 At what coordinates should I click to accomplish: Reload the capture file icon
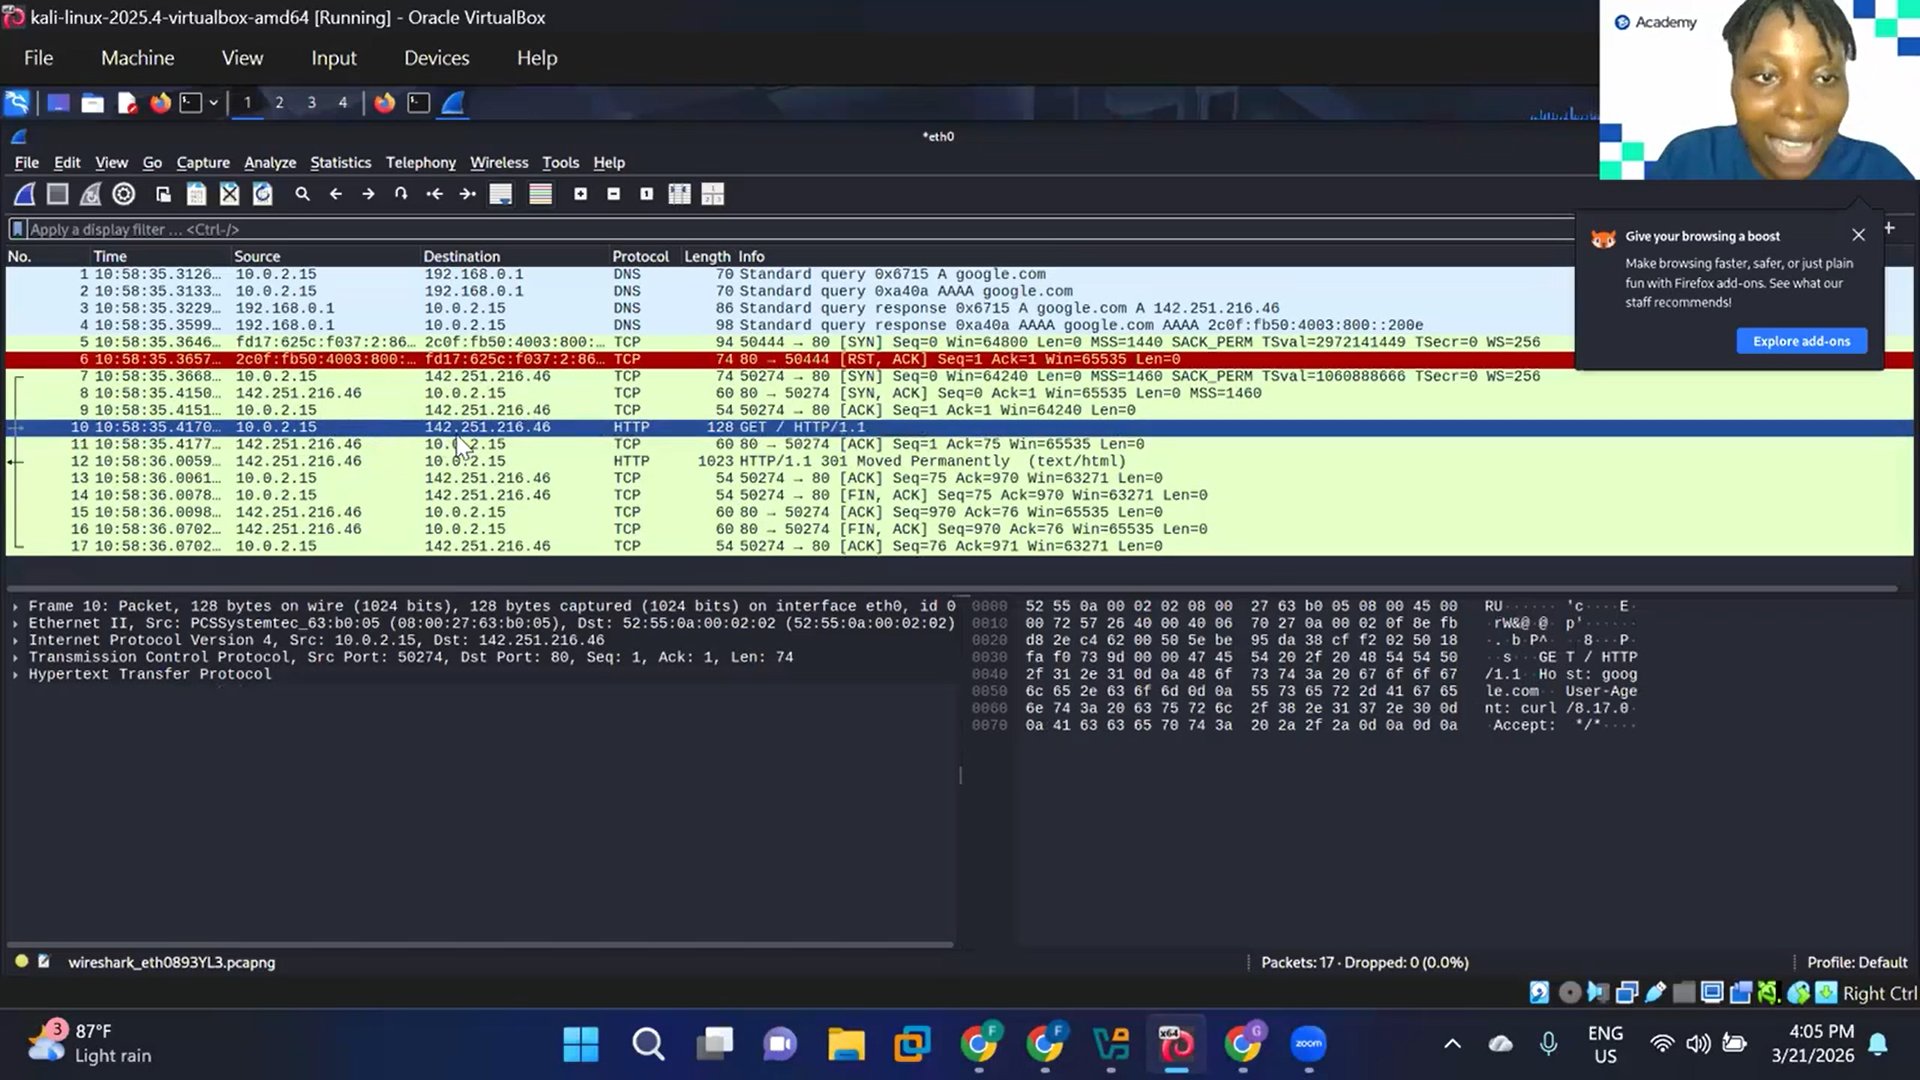click(263, 194)
